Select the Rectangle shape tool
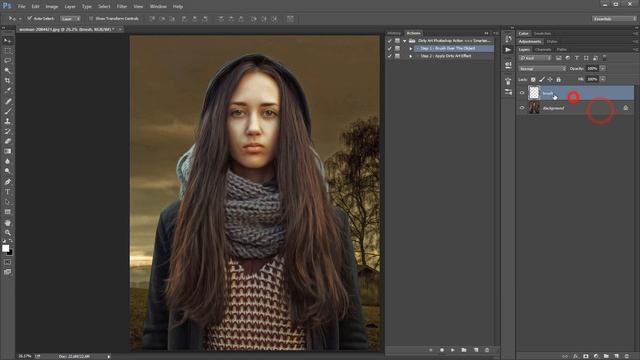The width and height of the screenshot is (640, 360). tap(7, 212)
